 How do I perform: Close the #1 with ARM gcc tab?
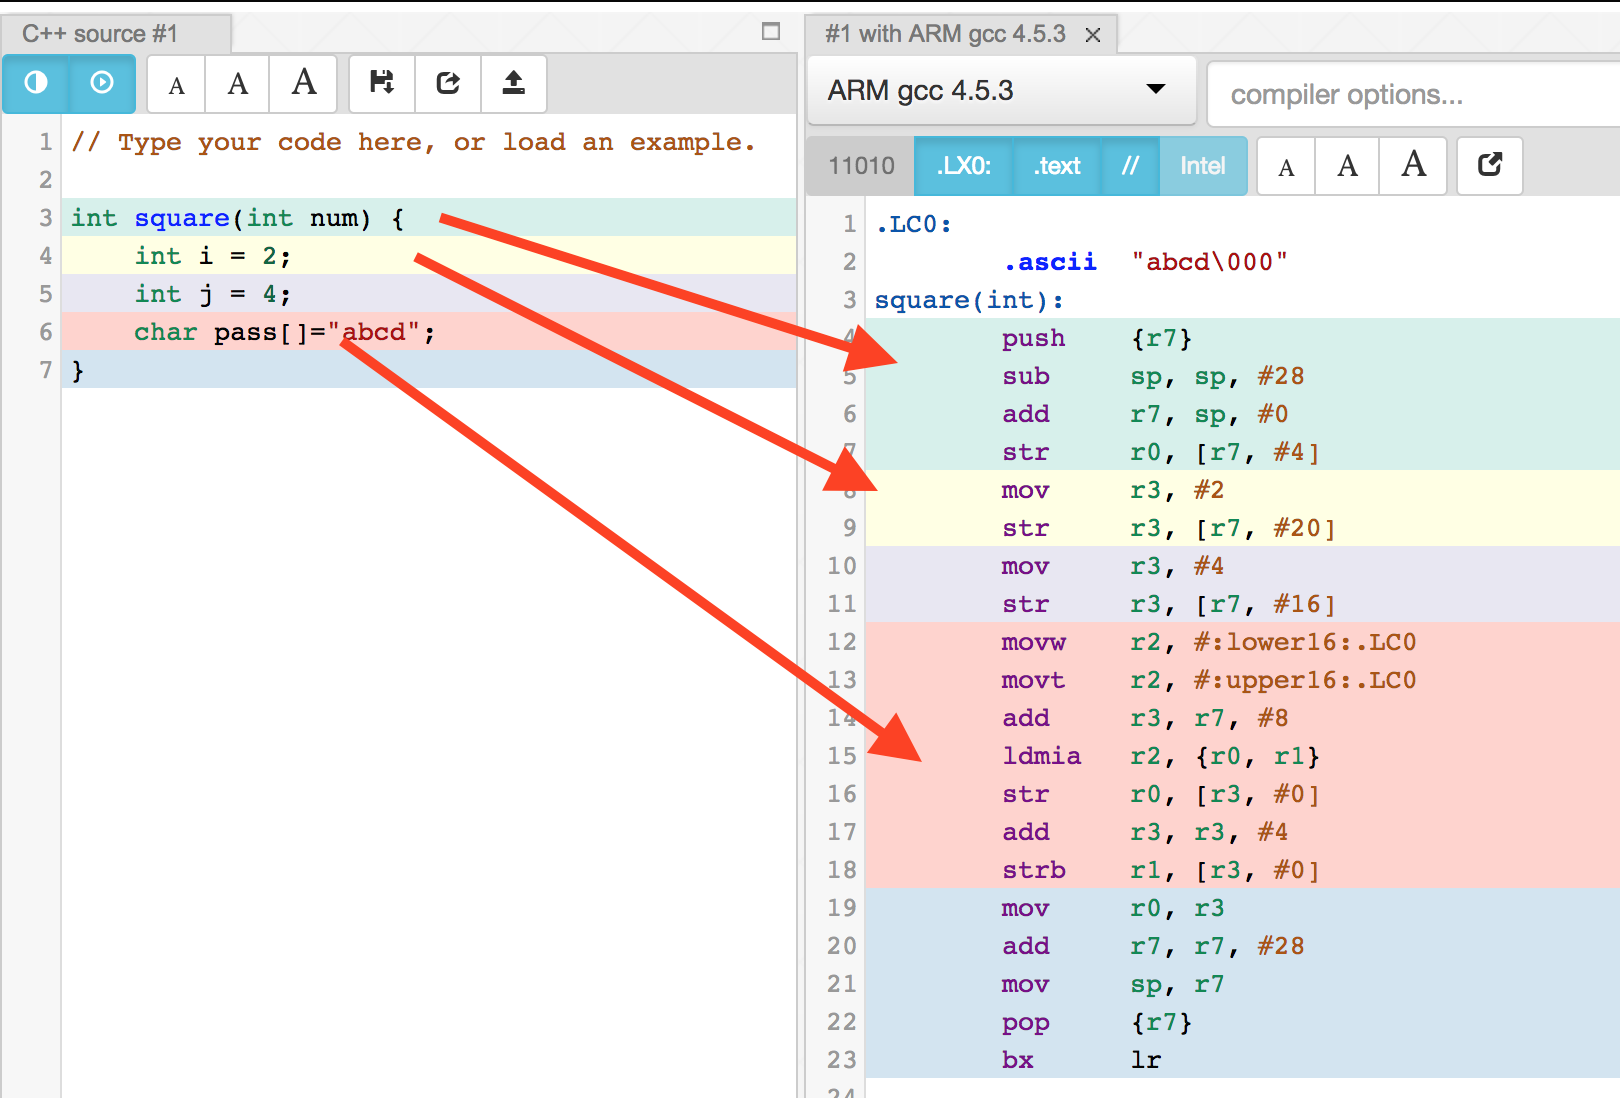click(1093, 35)
